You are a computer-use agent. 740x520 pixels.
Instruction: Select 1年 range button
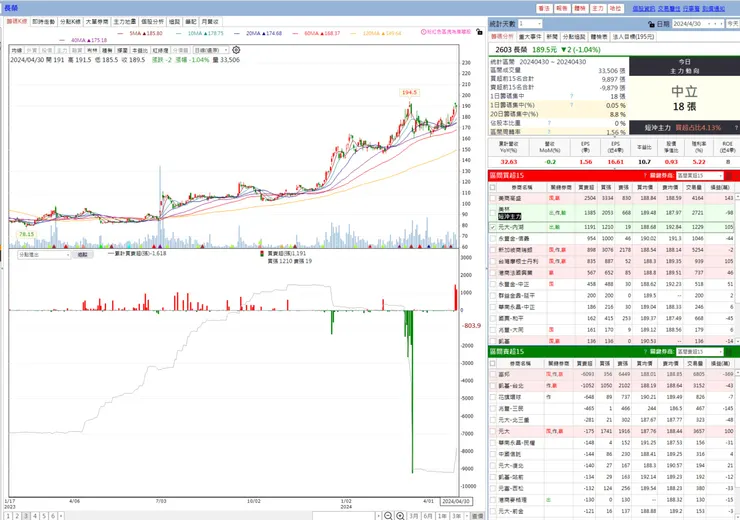click(x=442, y=516)
